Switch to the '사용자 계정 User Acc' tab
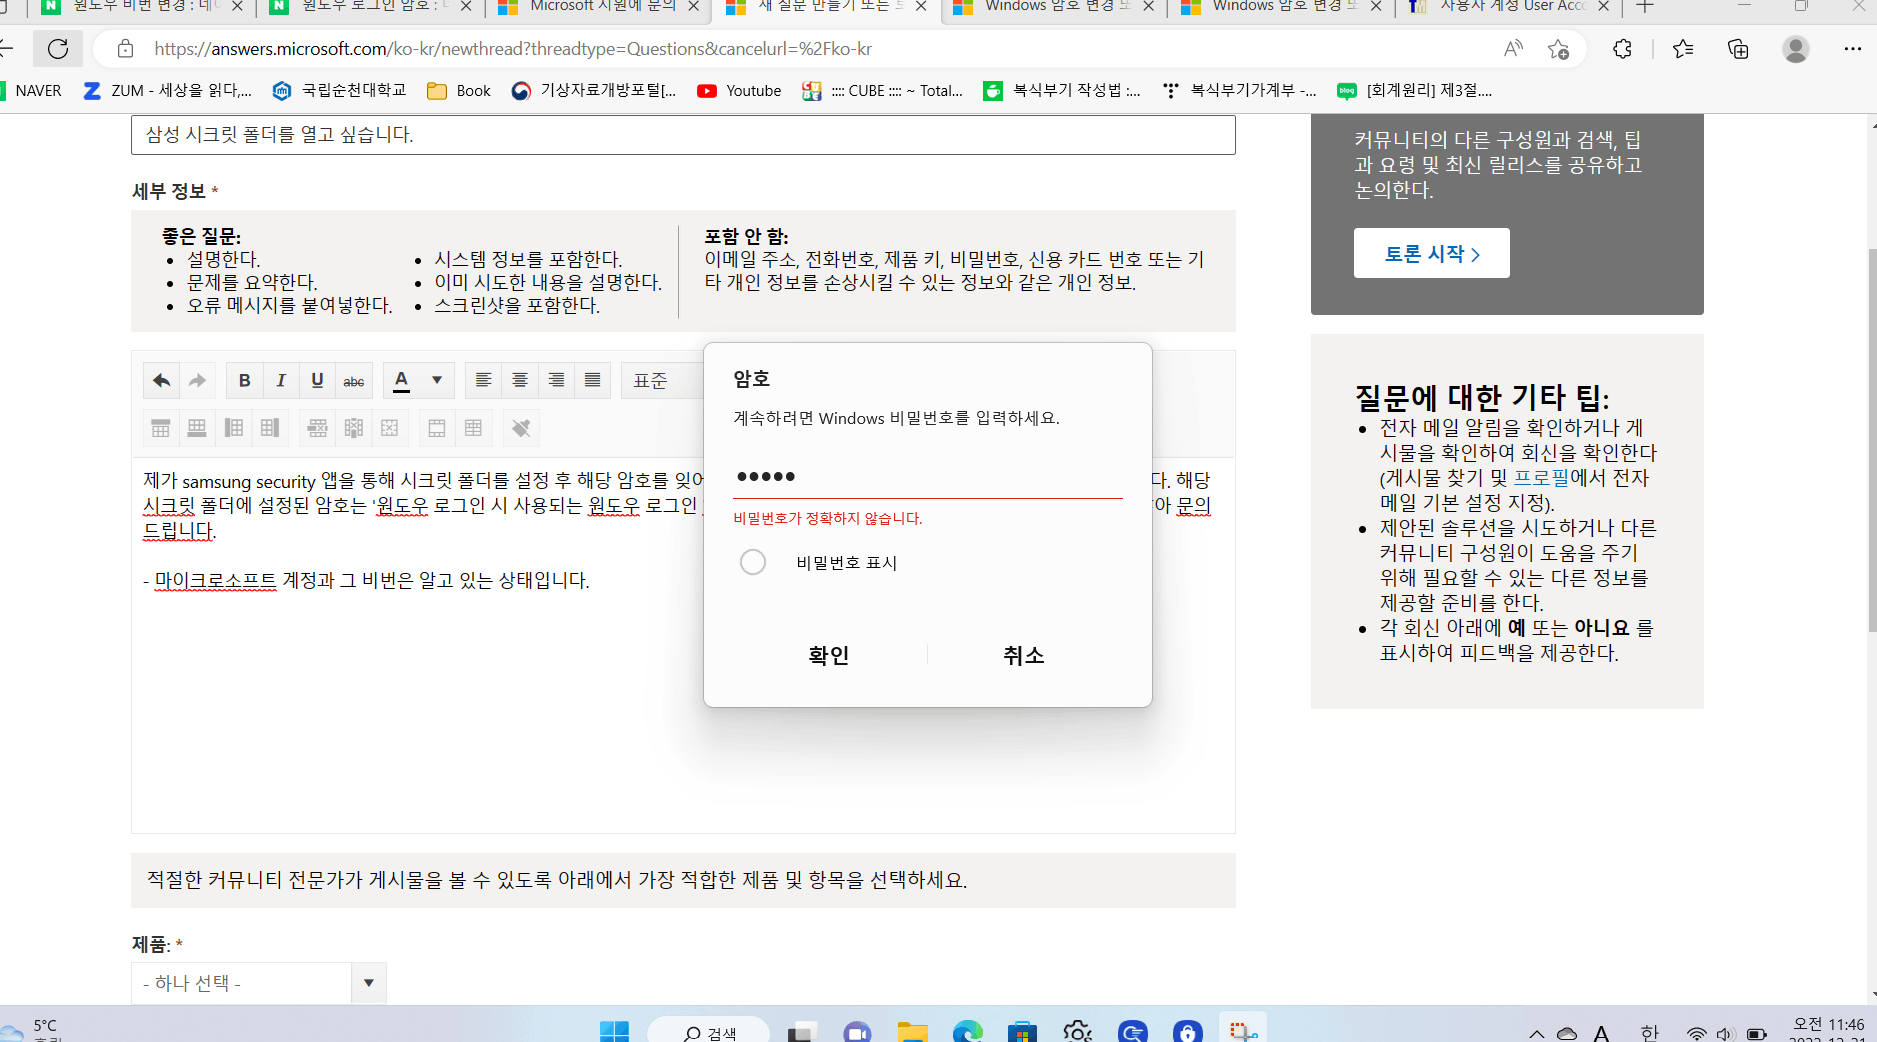The height and width of the screenshot is (1042, 1877). [1508, 7]
